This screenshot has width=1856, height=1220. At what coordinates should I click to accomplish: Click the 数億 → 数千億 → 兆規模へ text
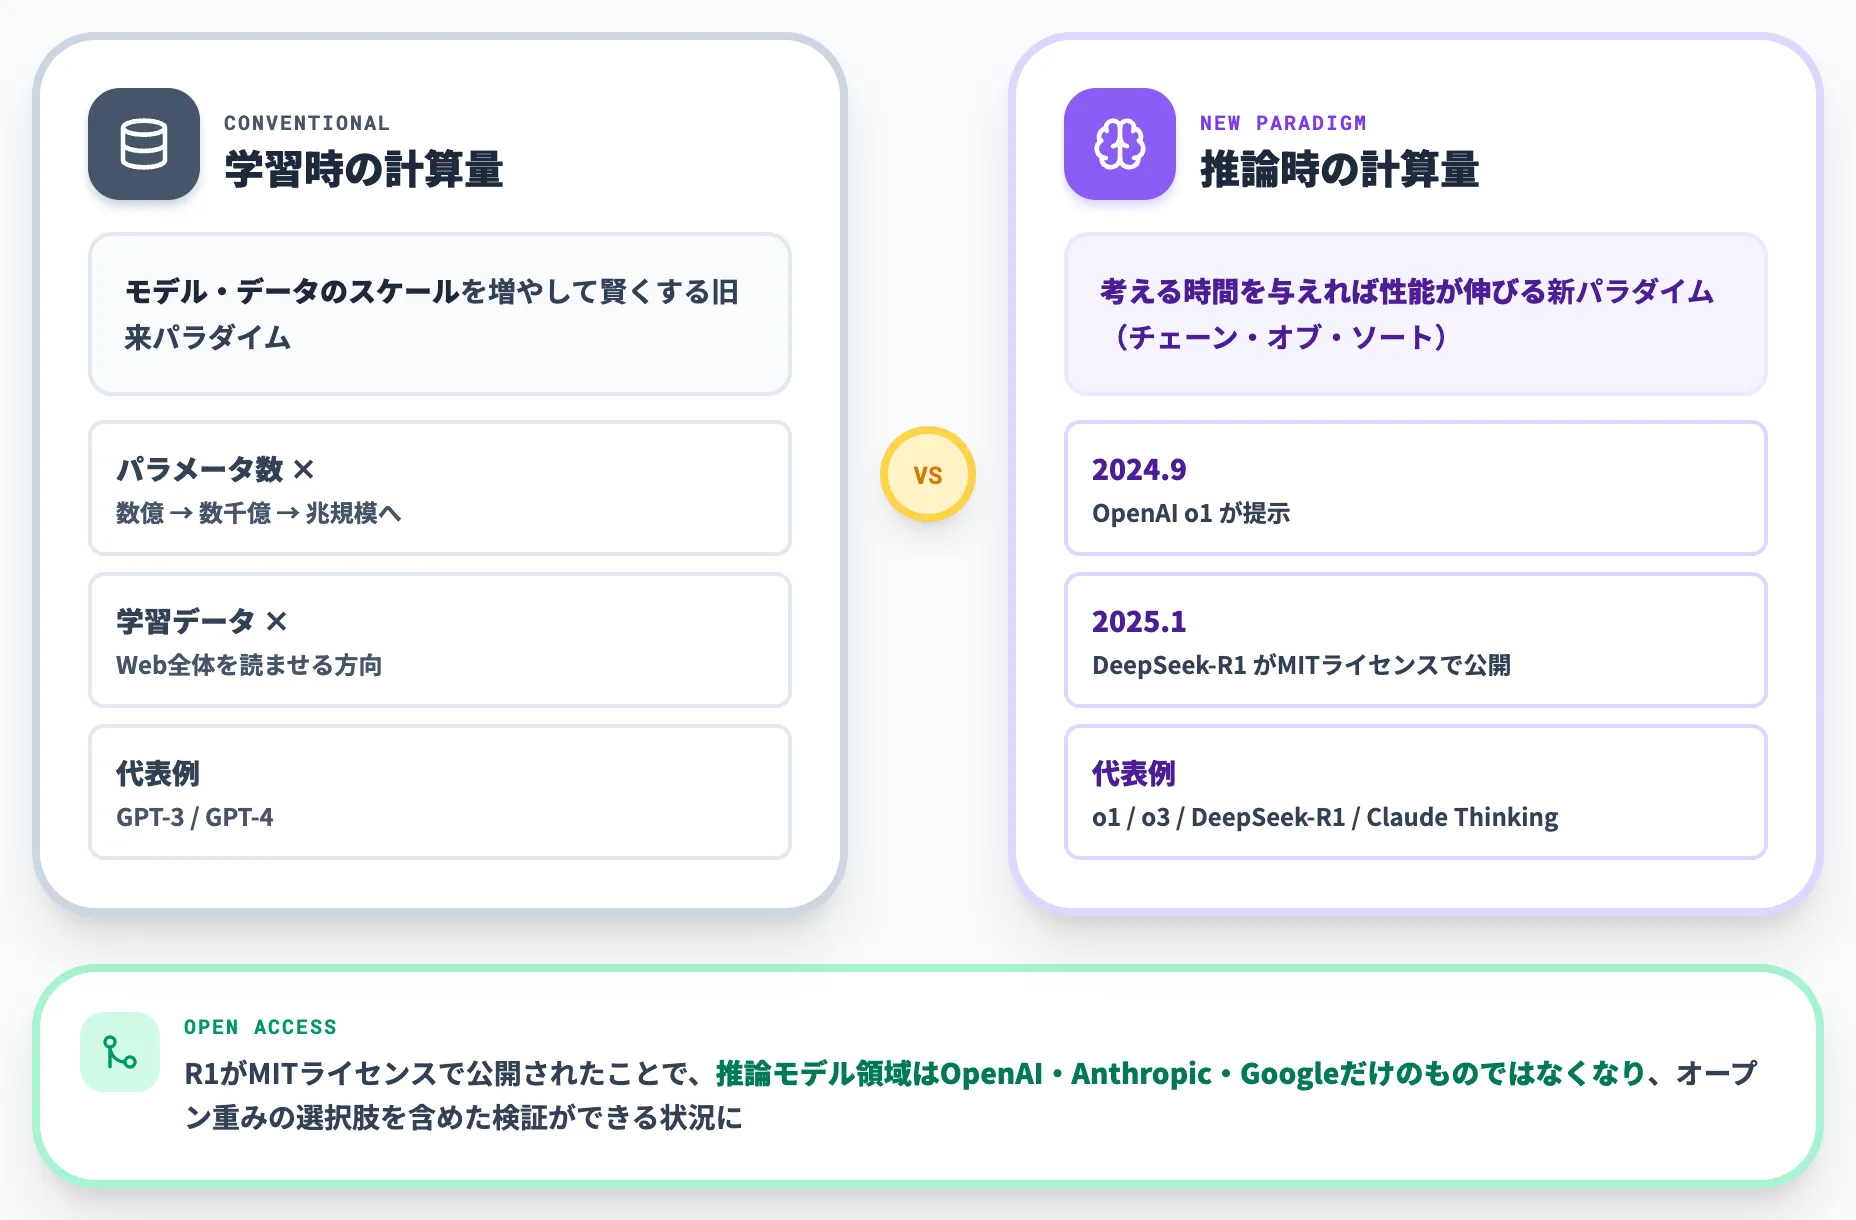point(258,513)
